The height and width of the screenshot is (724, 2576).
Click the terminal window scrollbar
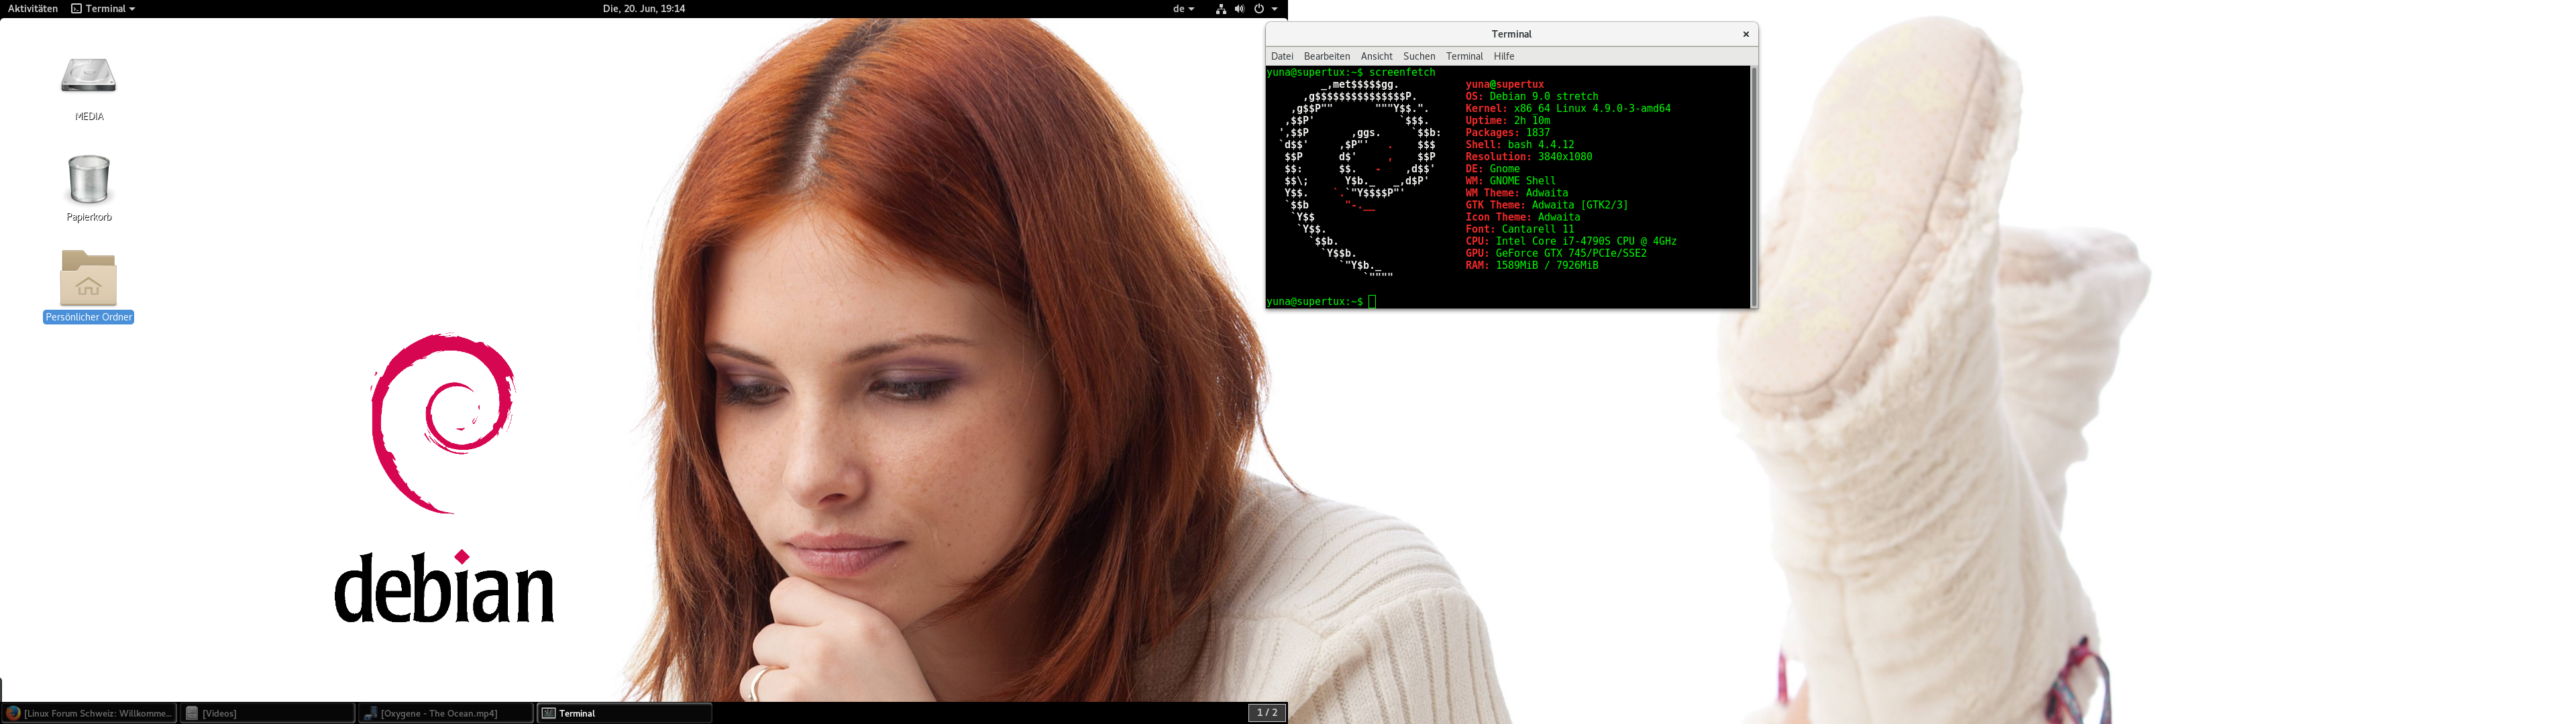pyautogui.click(x=1753, y=186)
